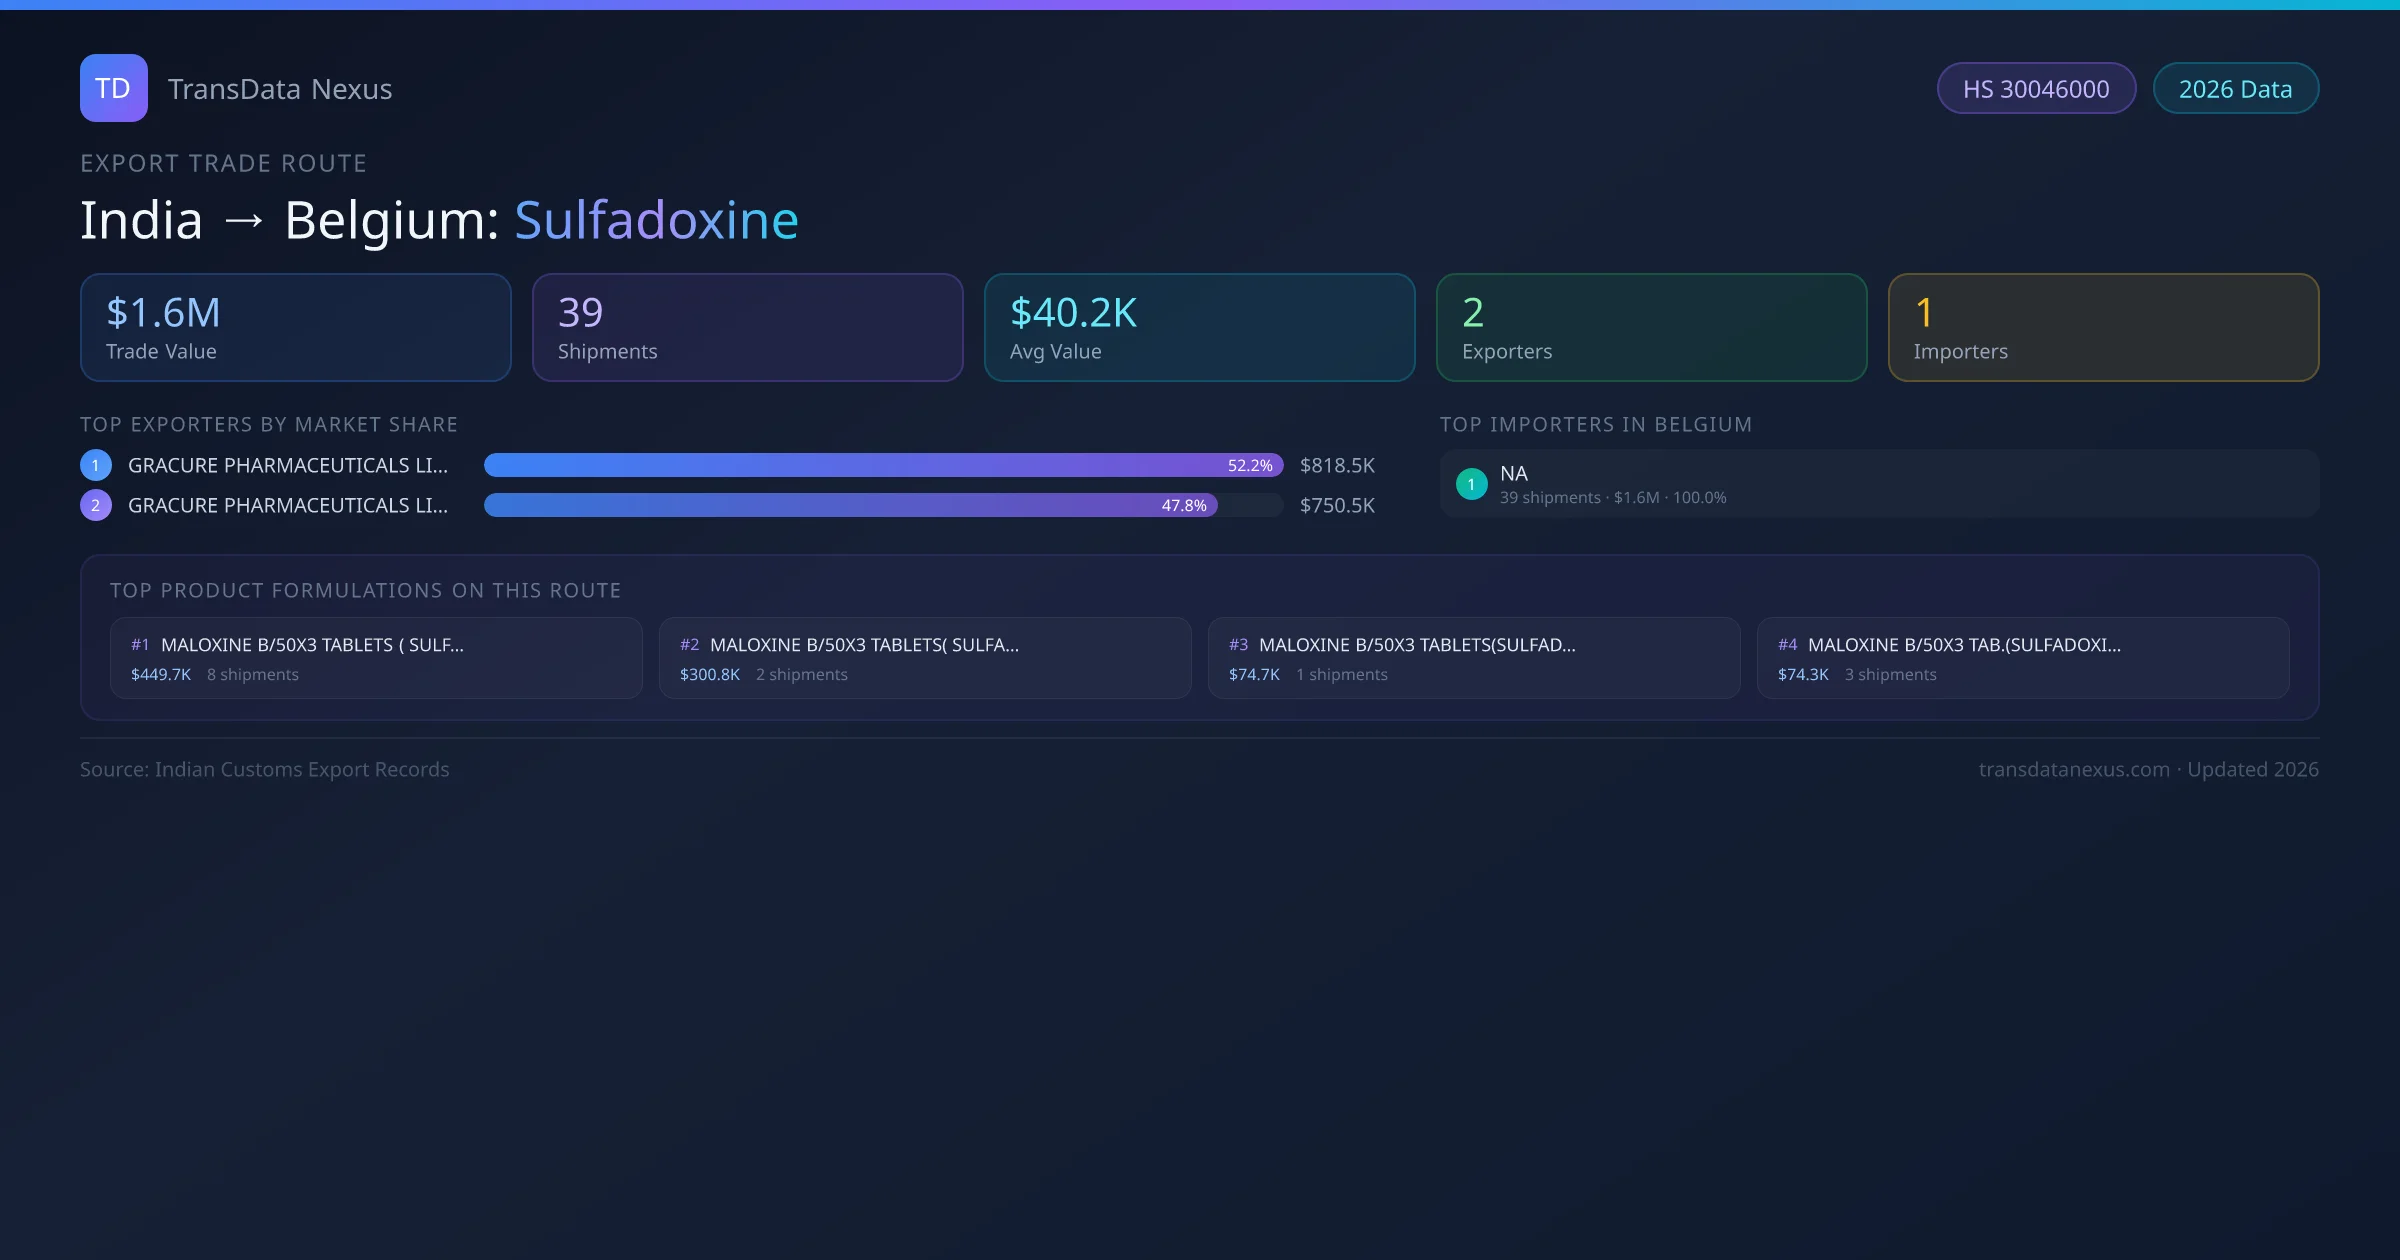Click the HS 30046000 pill badge

(2035, 89)
